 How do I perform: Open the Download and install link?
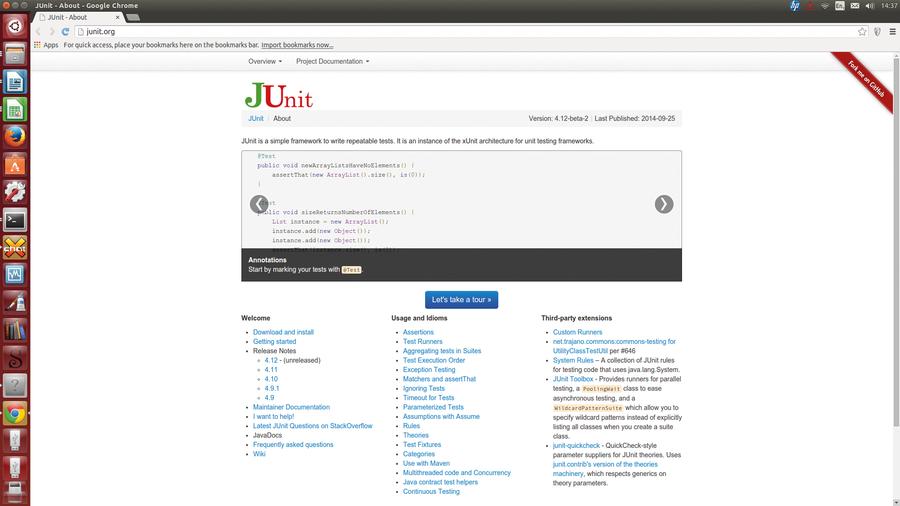283,332
